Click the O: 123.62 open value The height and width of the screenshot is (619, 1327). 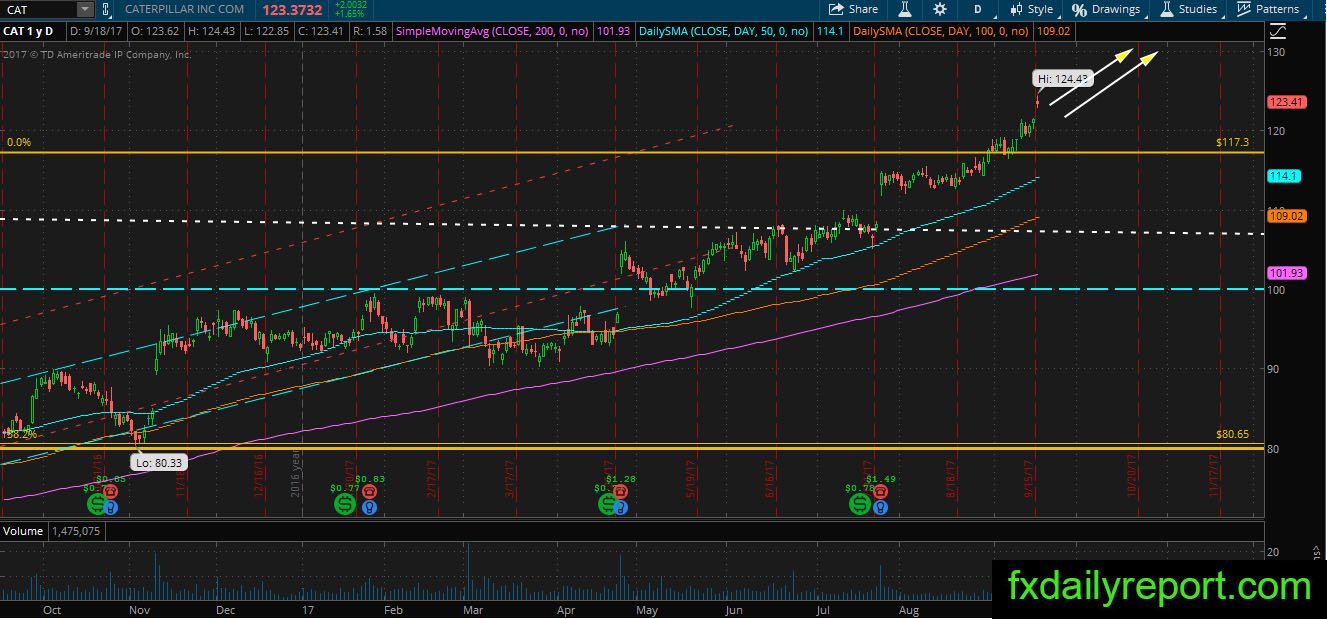click(156, 31)
